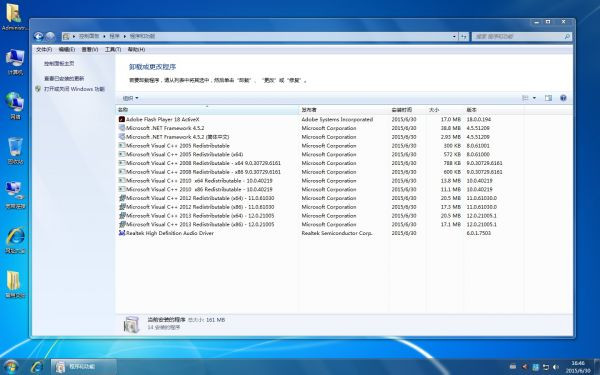Sort list by 名称 column header
This screenshot has height=375, width=600.
point(207,110)
